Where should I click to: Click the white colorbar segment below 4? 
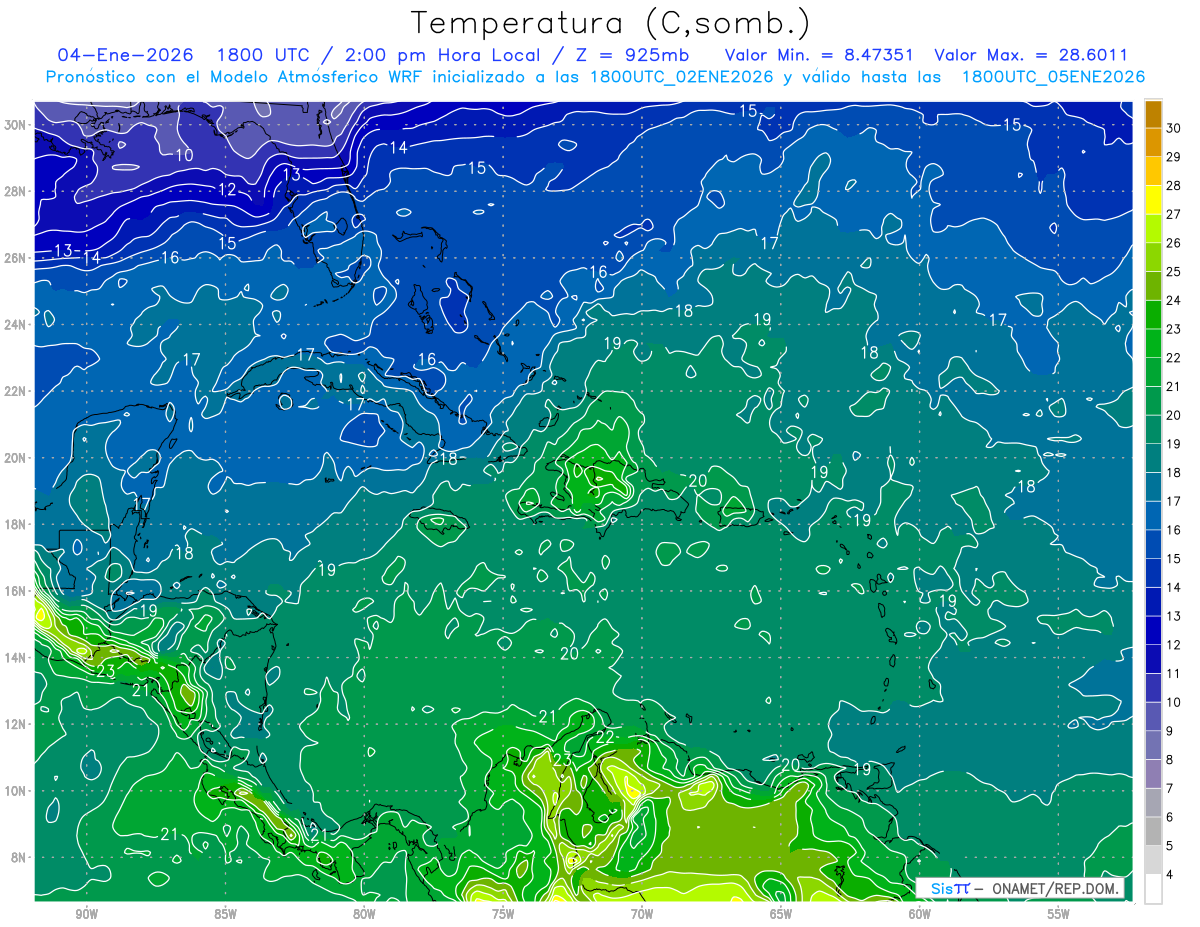pos(1153,889)
